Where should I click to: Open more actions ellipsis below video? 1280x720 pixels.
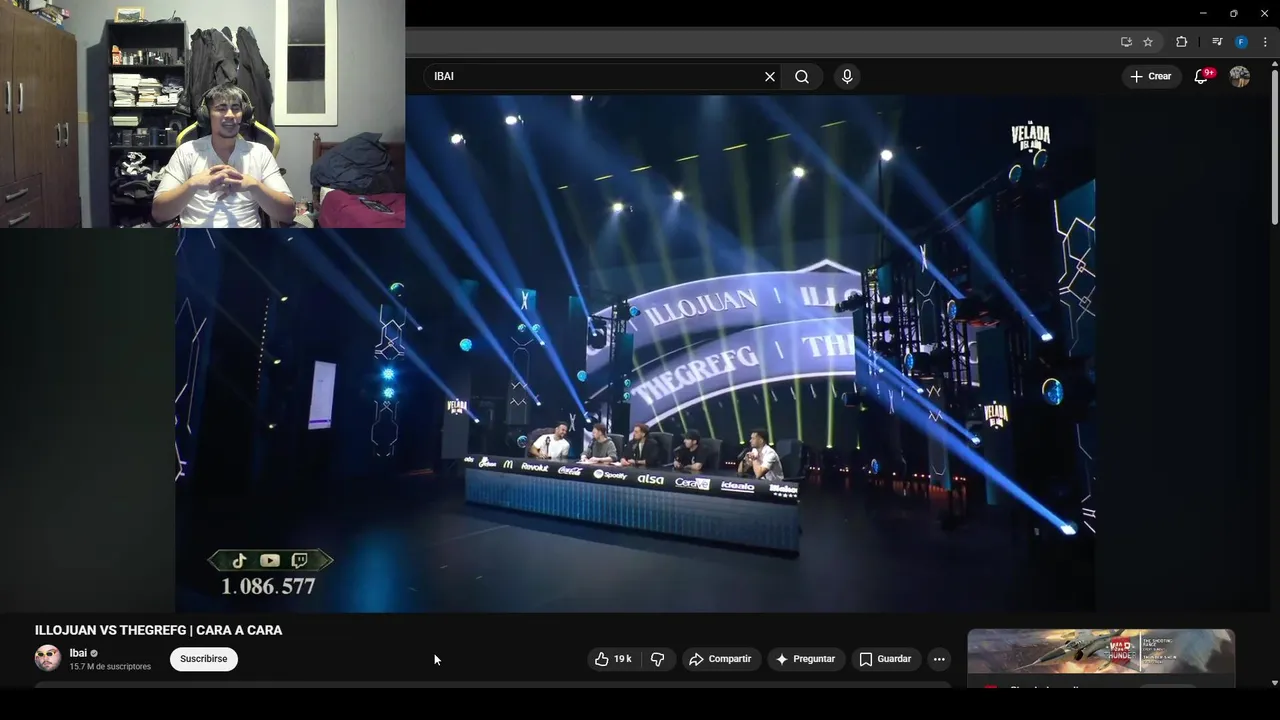[x=938, y=659]
